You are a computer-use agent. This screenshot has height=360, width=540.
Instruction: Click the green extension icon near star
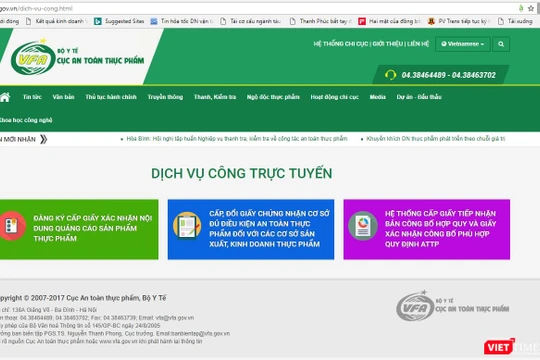click(521, 8)
